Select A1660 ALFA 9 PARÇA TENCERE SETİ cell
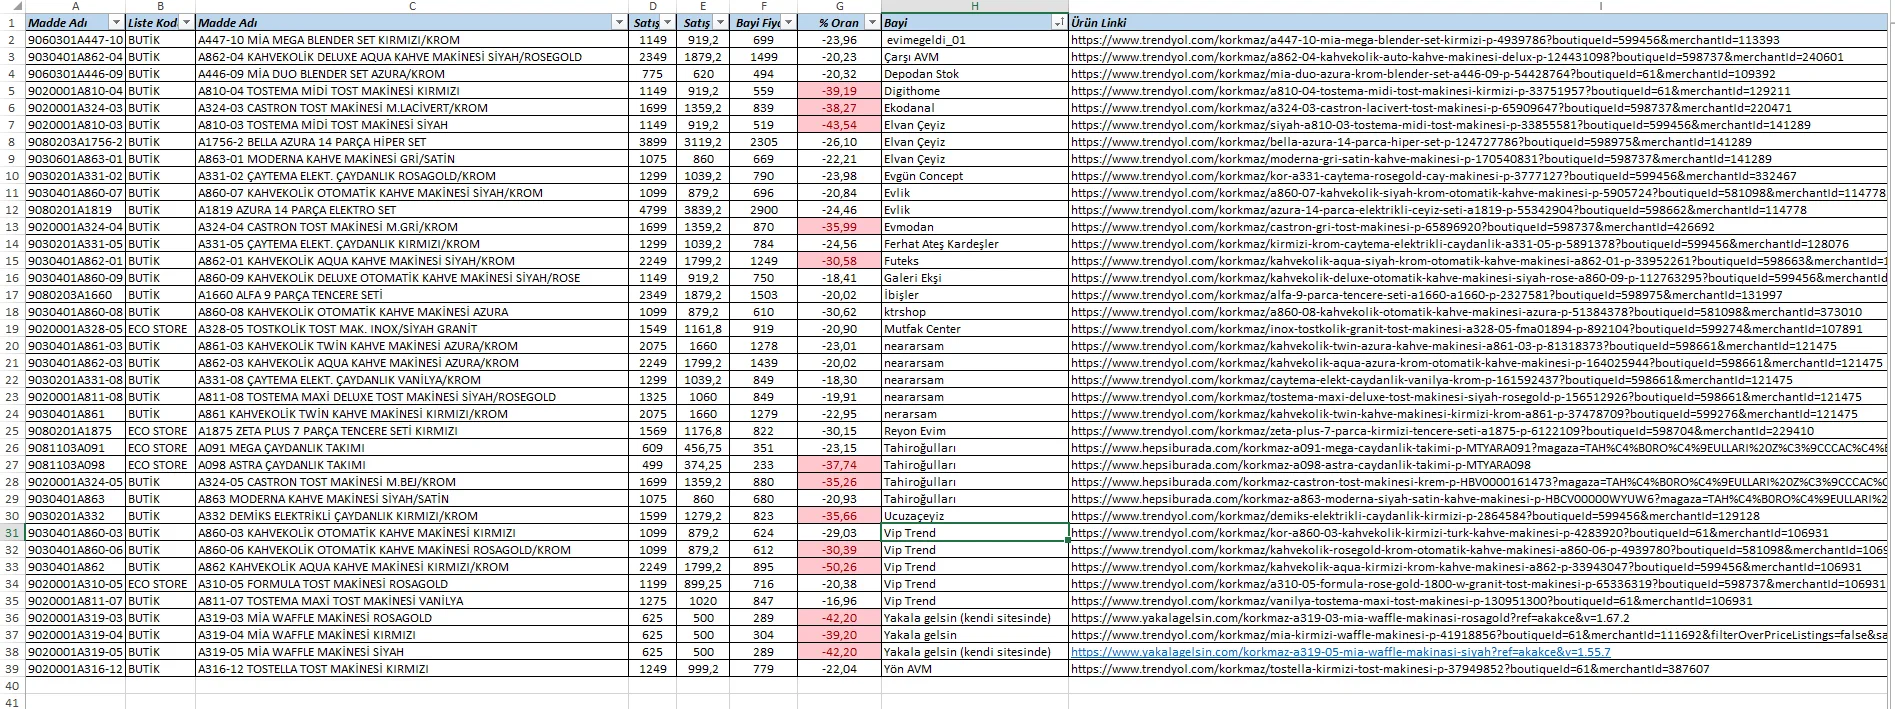The width and height of the screenshot is (1895, 709). click(x=412, y=295)
